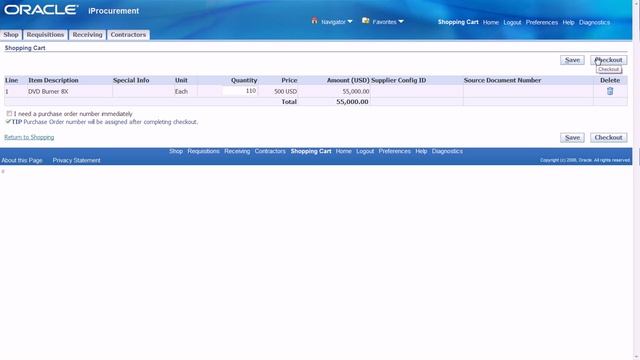This screenshot has height=360, width=640.
Task: Click the 'Source Document Number' column header
Action: tap(502, 80)
